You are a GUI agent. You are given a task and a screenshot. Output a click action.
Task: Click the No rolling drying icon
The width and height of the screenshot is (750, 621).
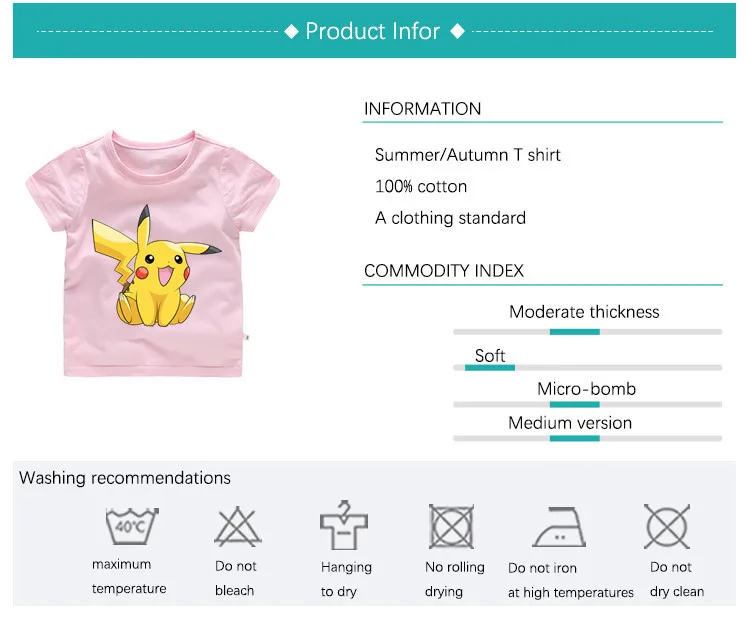click(x=451, y=526)
